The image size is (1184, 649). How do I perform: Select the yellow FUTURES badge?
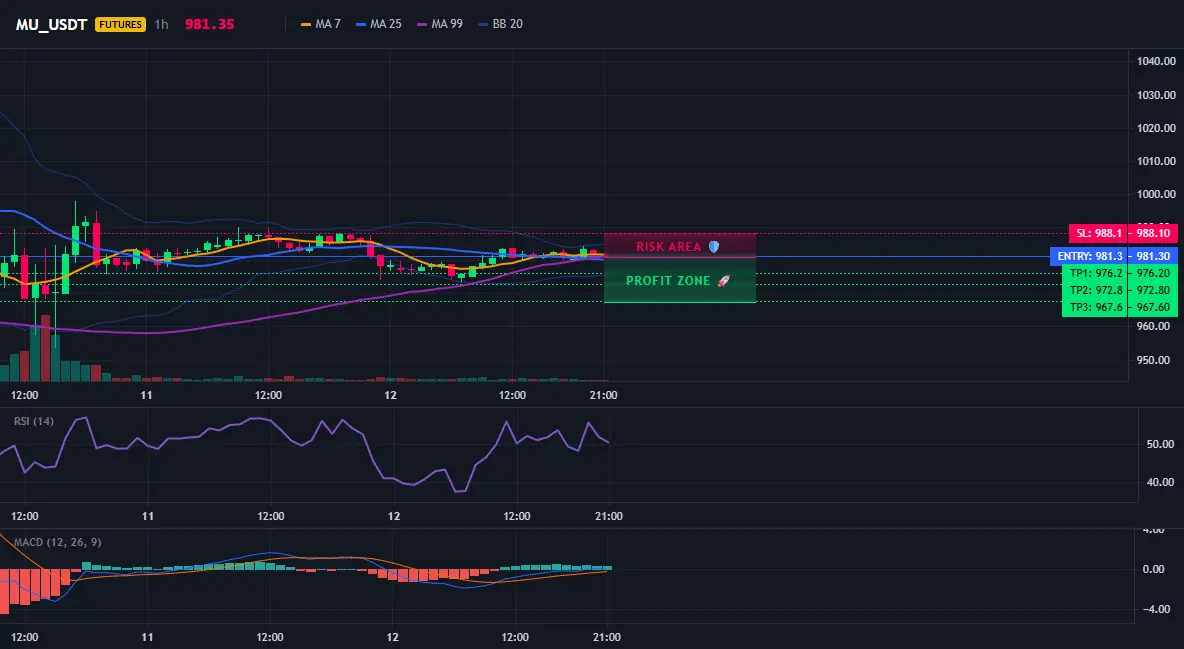click(x=120, y=24)
